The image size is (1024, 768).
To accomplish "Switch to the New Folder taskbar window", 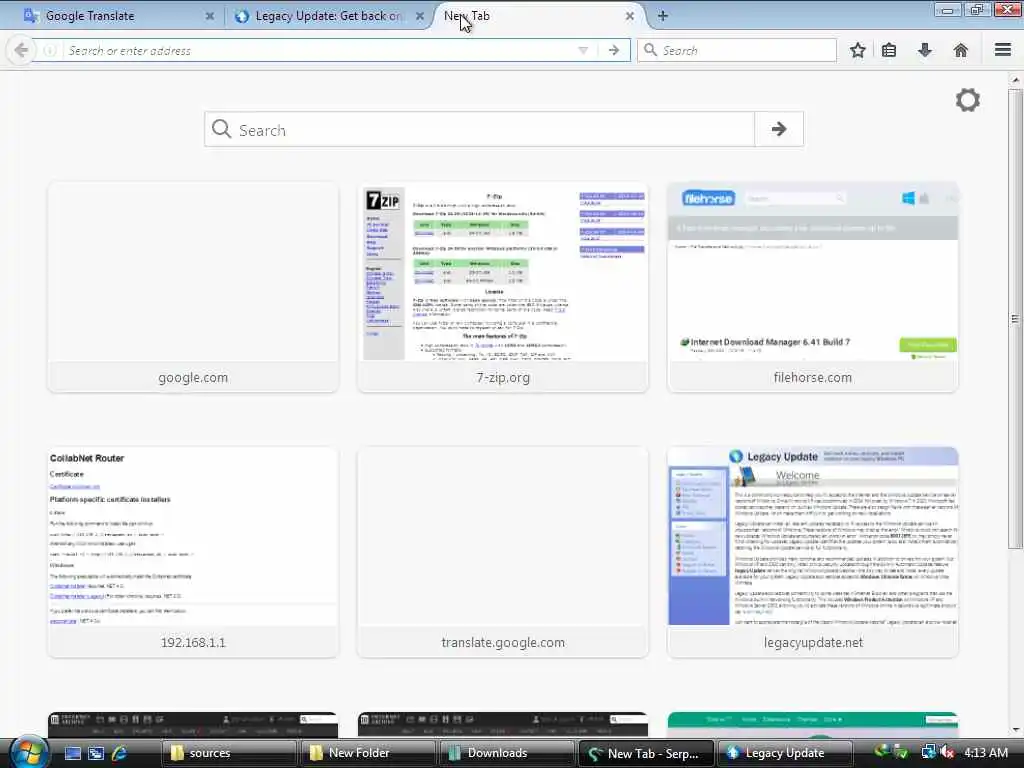I will coord(368,753).
